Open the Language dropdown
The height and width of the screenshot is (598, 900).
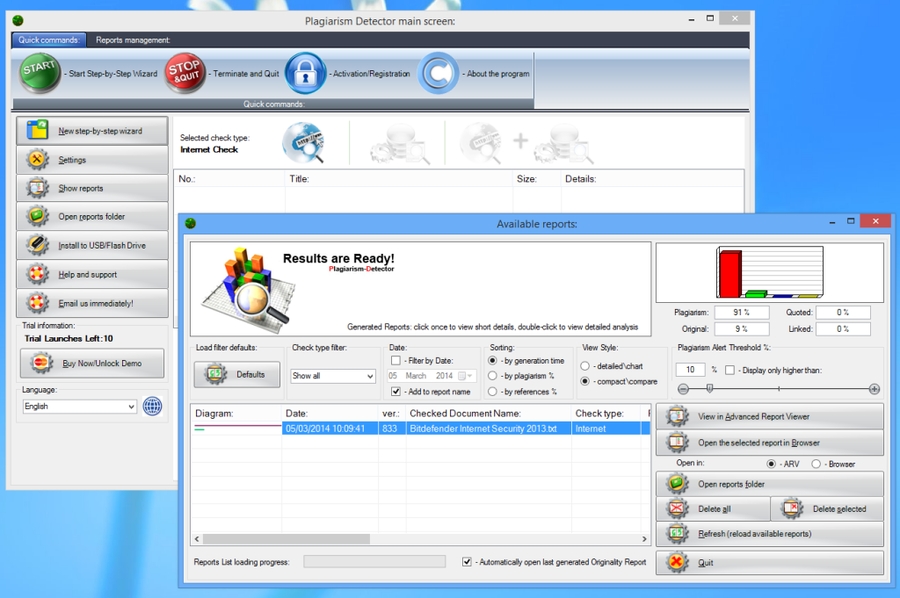pos(130,407)
